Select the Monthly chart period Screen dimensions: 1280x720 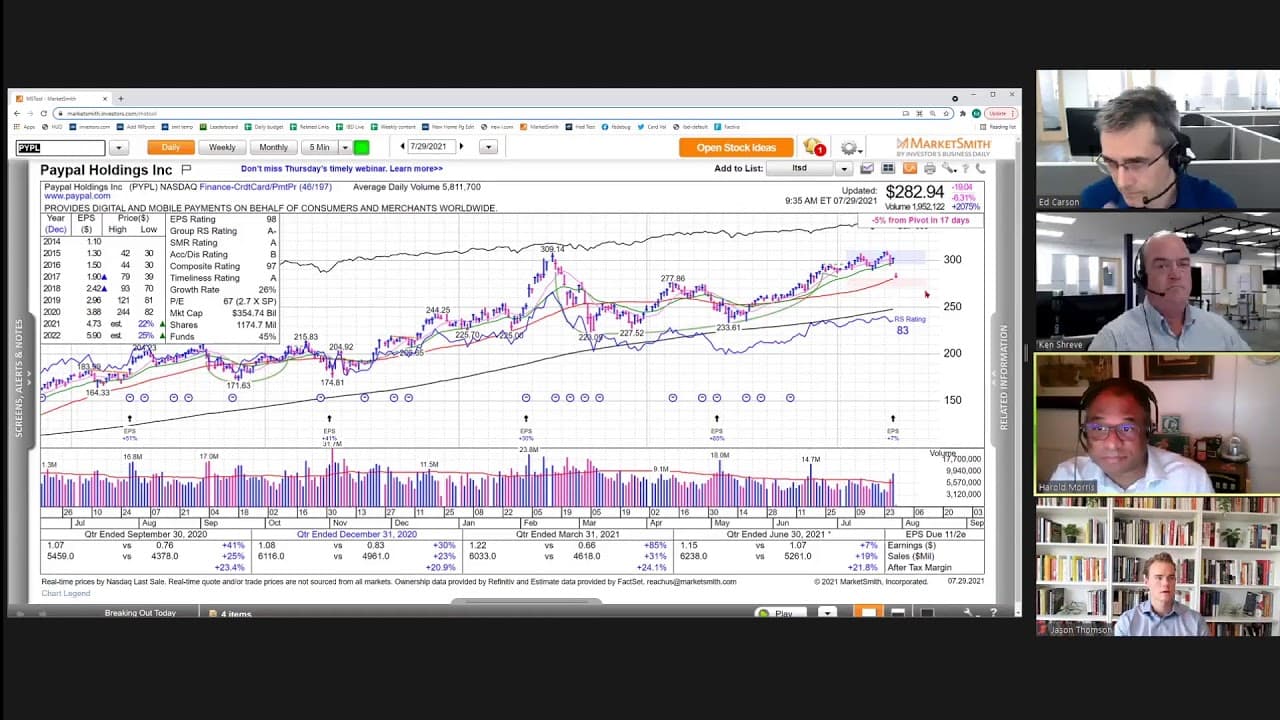click(273, 147)
